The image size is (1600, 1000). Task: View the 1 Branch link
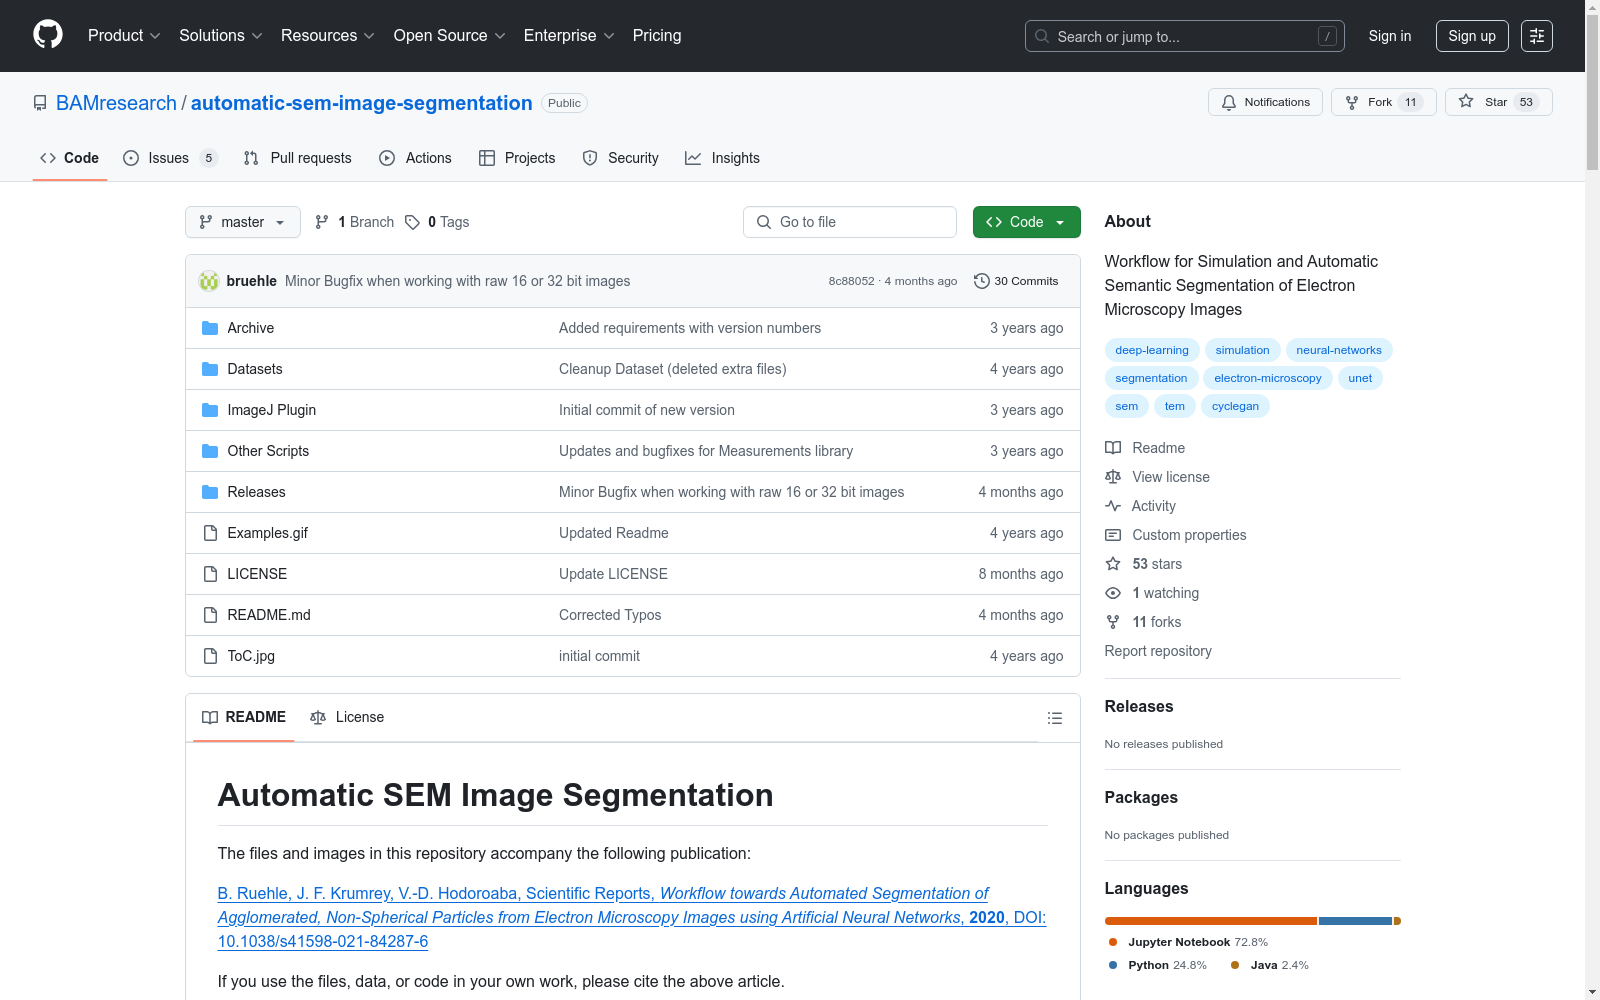(x=355, y=222)
